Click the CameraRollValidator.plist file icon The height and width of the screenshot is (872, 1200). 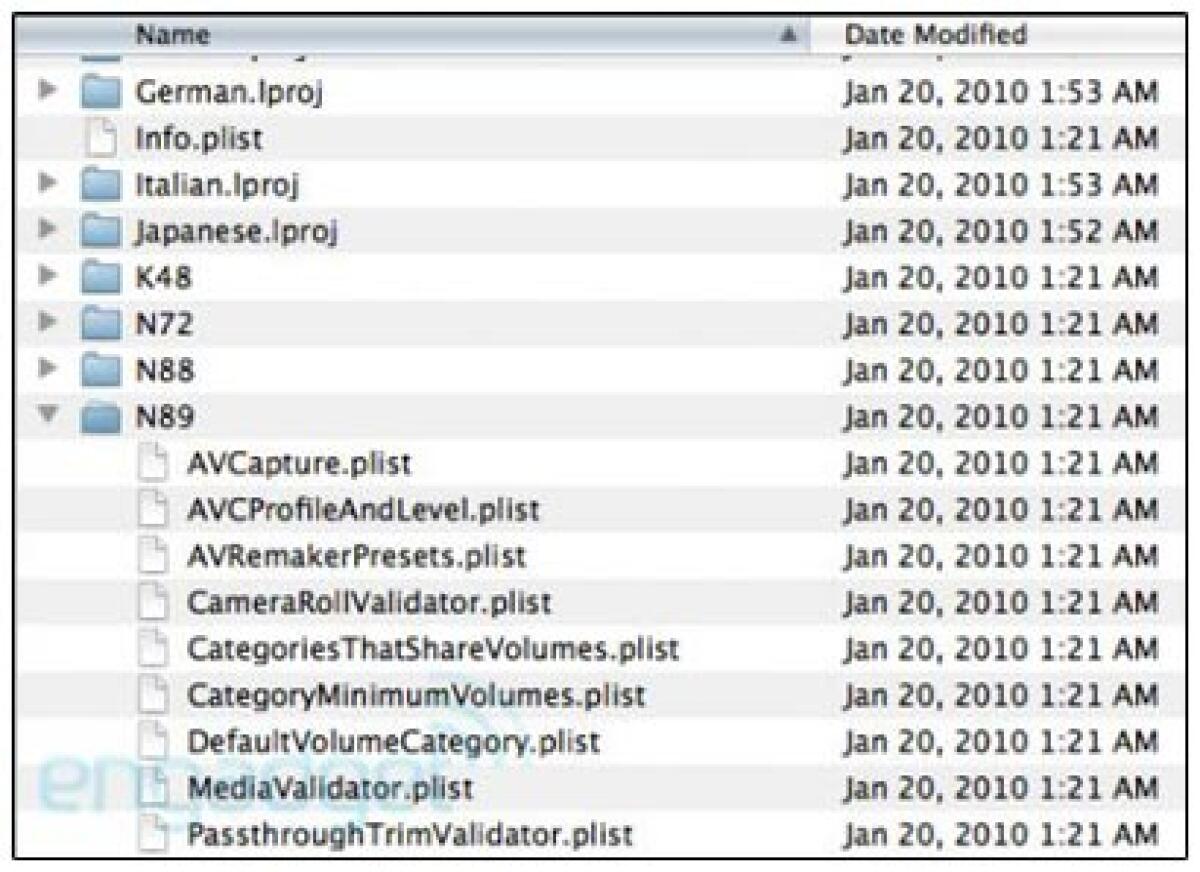(151, 602)
